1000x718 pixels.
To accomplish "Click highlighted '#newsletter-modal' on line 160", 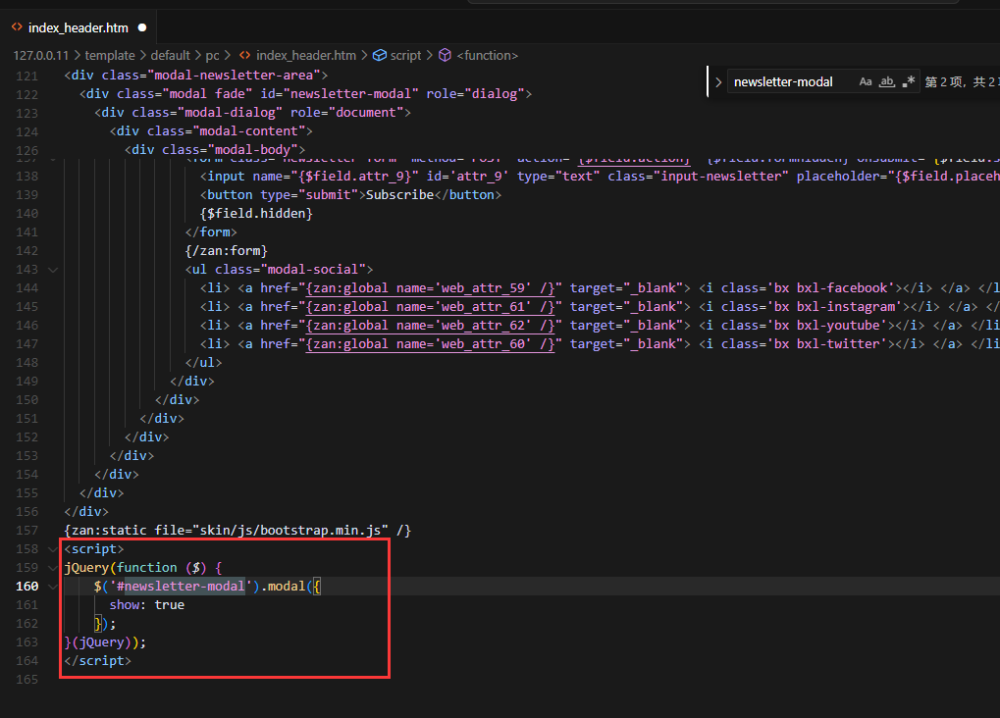I will [181, 586].
